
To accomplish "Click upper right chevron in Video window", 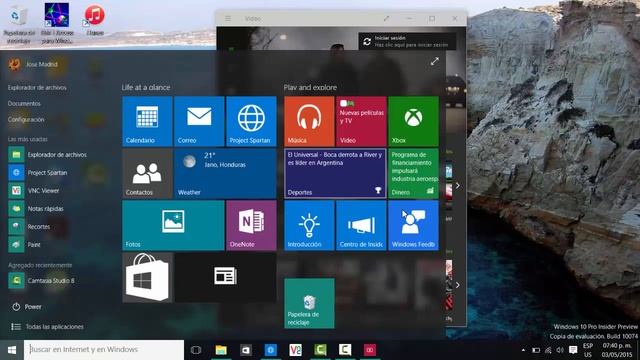I will coord(458,186).
